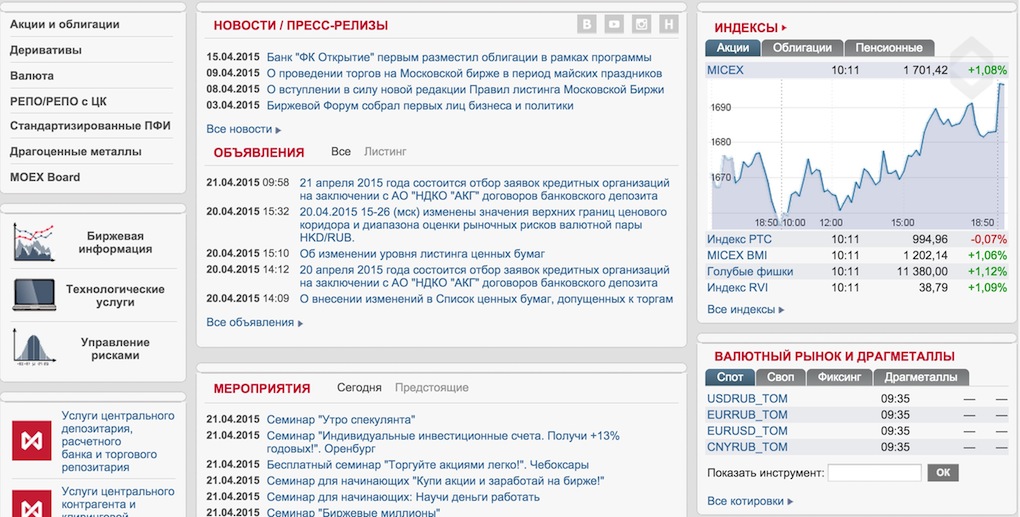Open the MICEX index row link

pyautogui.click(x=725, y=70)
